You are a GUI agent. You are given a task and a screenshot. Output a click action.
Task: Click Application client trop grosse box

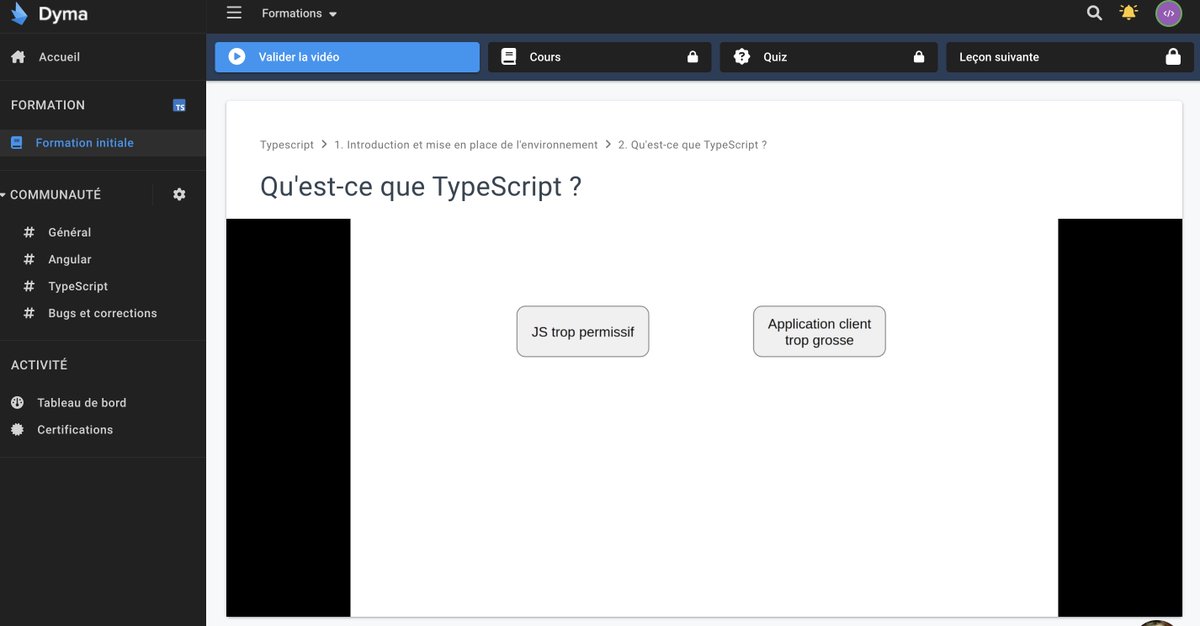pyautogui.click(x=819, y=331)
